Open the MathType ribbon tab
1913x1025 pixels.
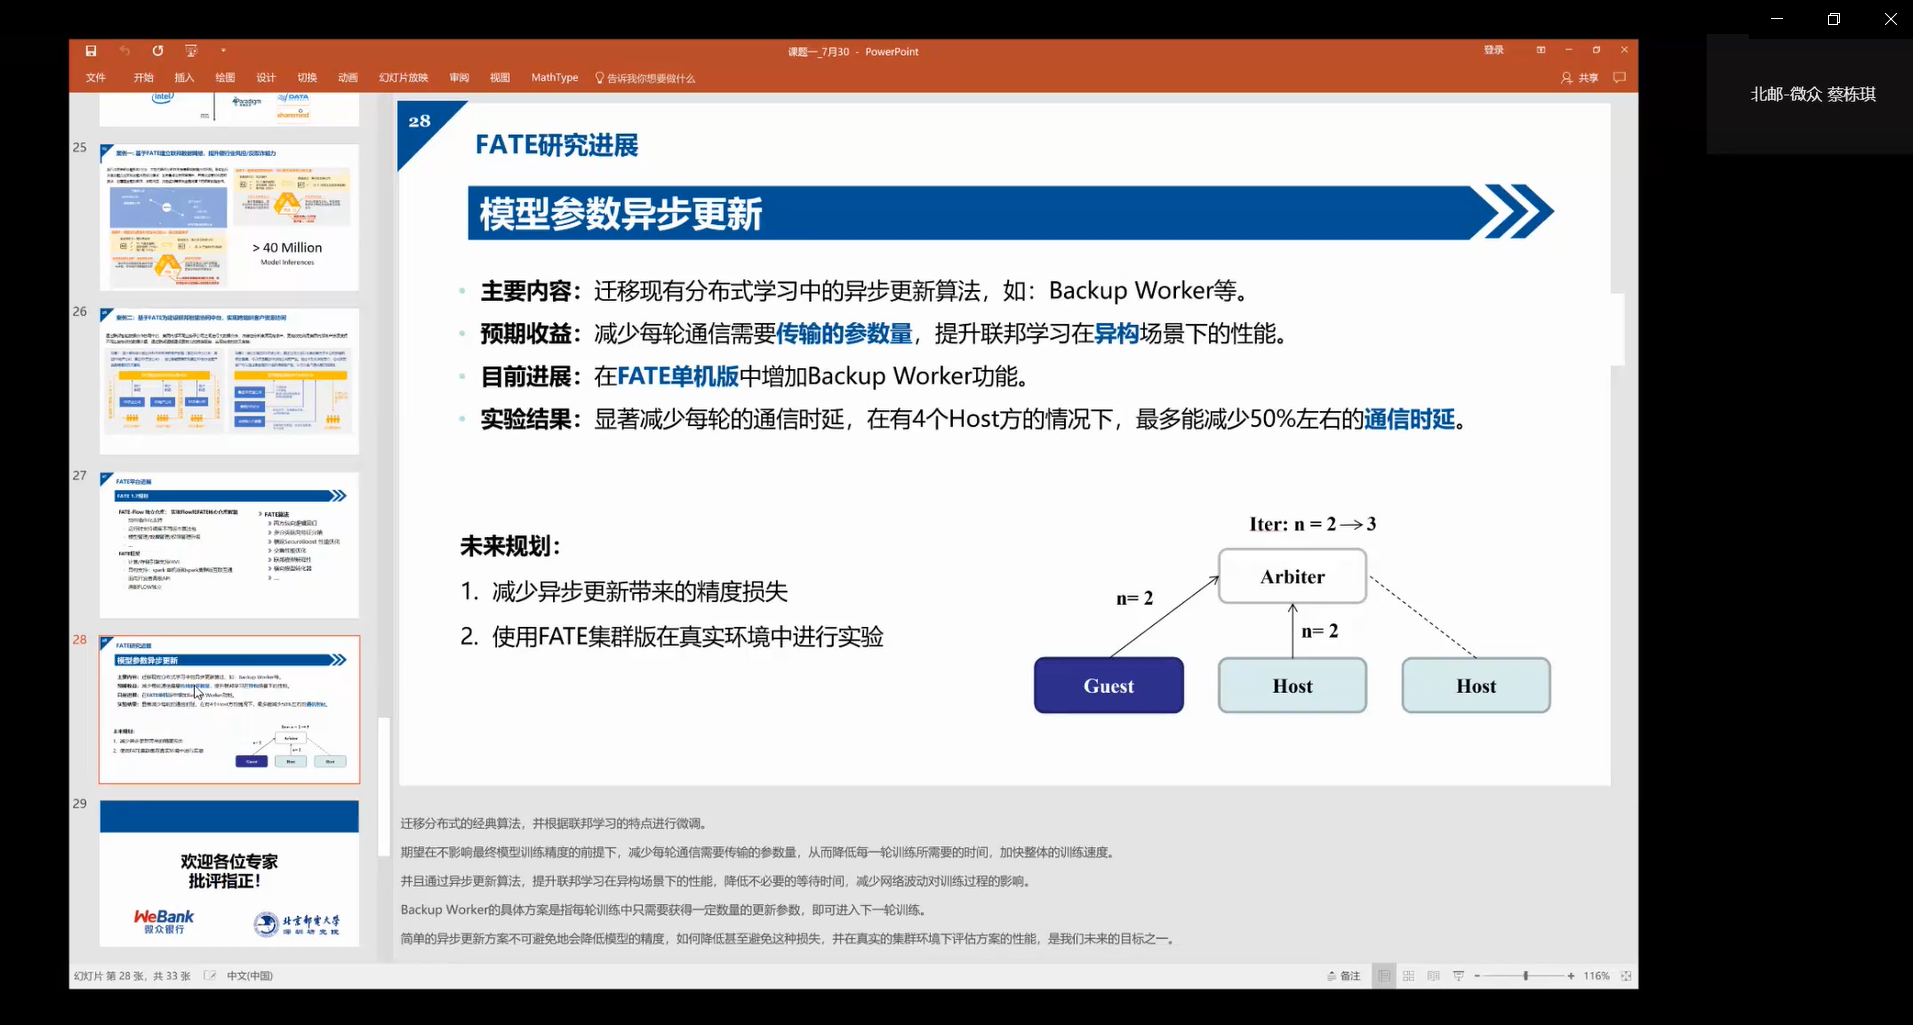pyautogui.click(x=555, y=78)
